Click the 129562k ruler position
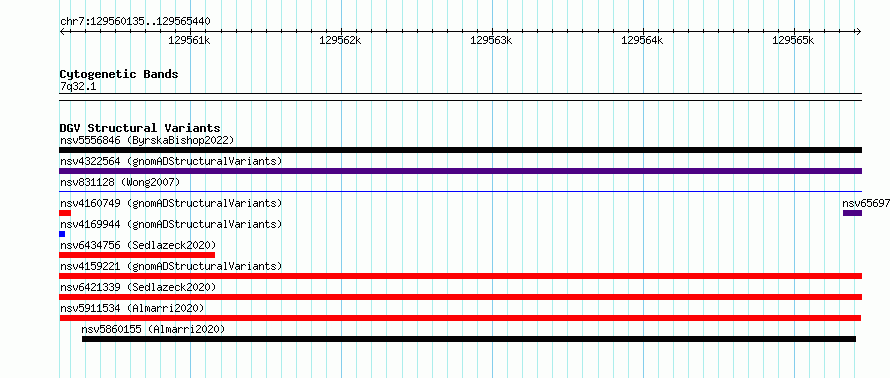 pos(341,40)
